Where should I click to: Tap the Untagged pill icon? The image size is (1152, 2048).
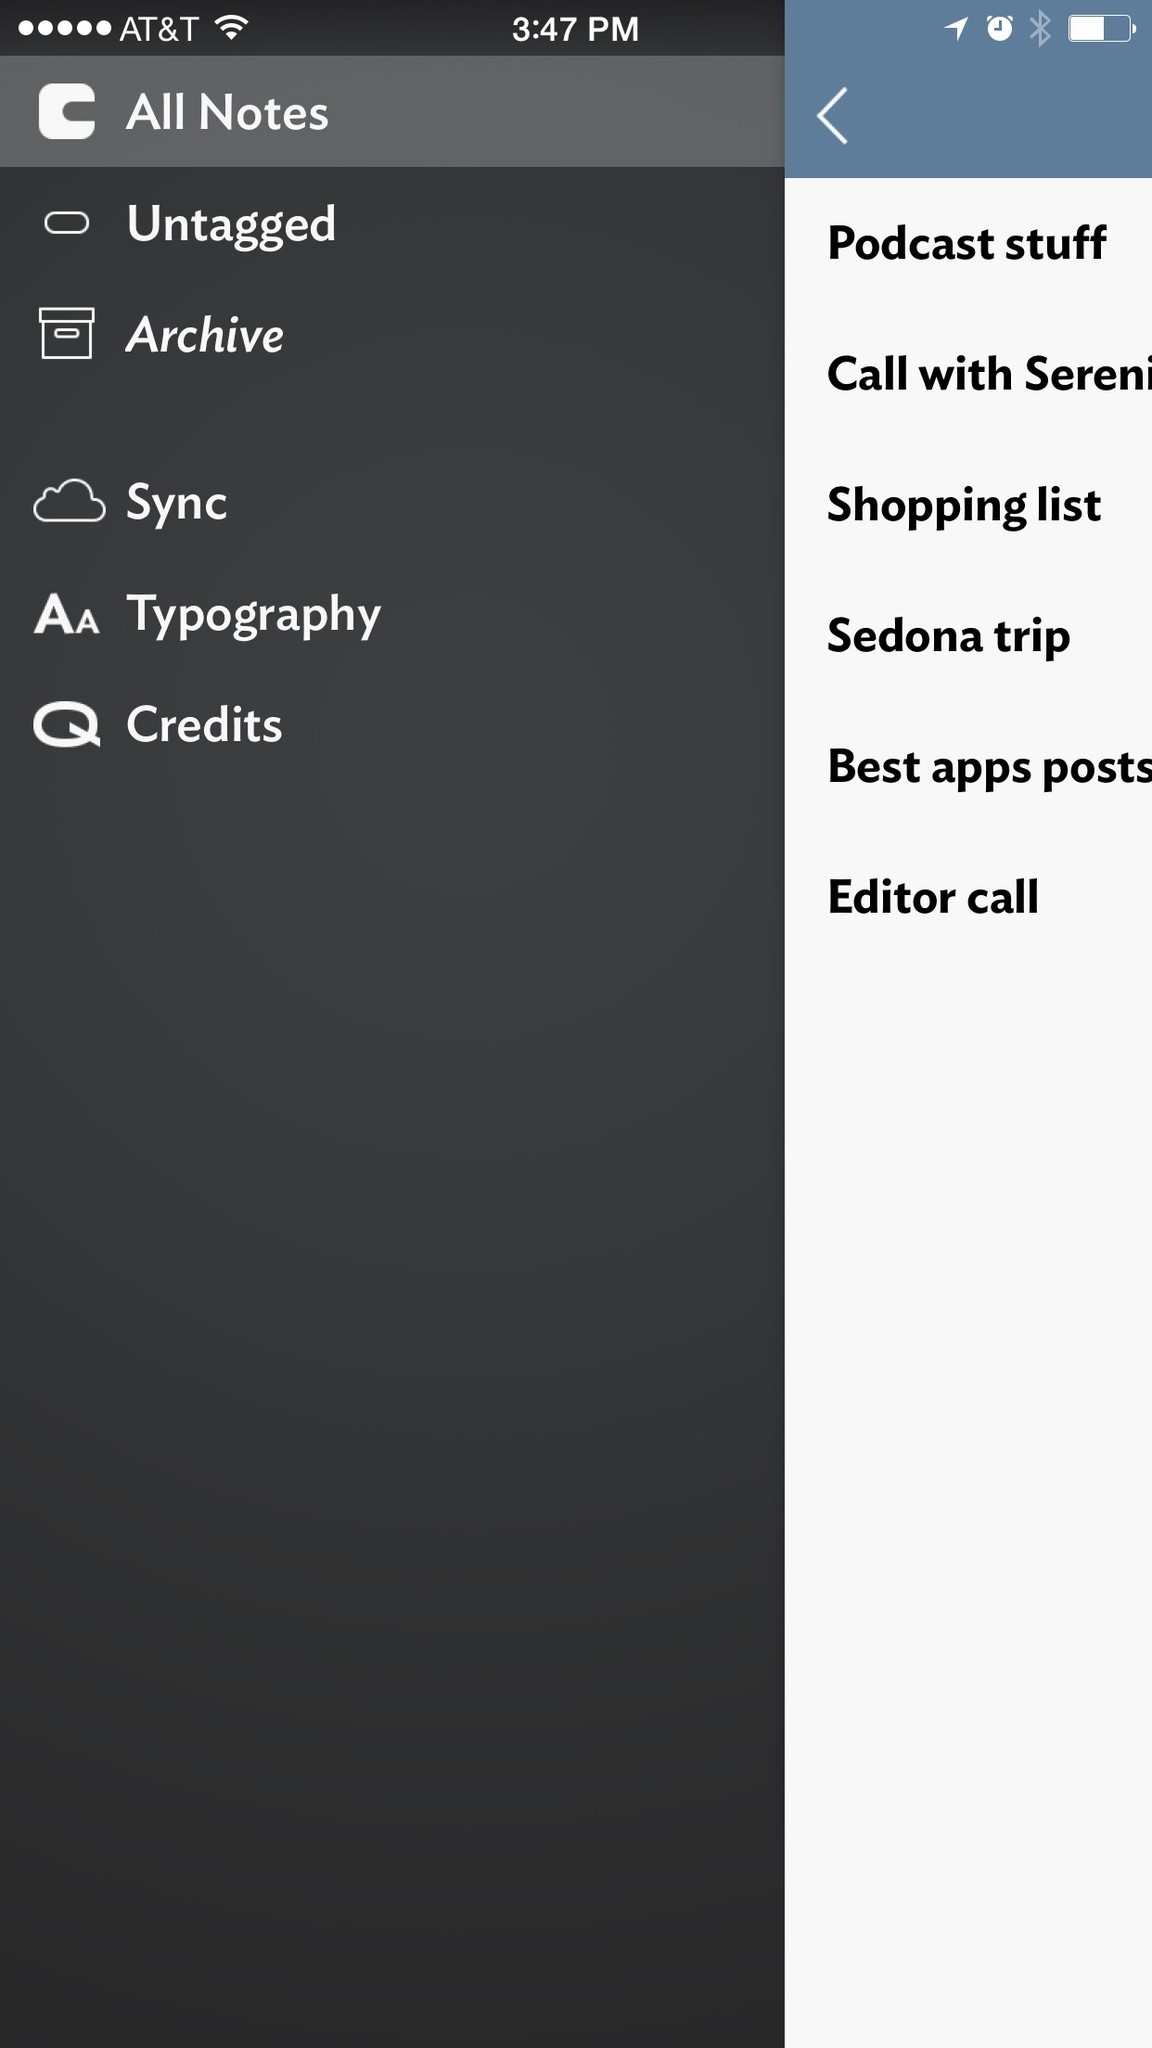(x=67, y=223)
